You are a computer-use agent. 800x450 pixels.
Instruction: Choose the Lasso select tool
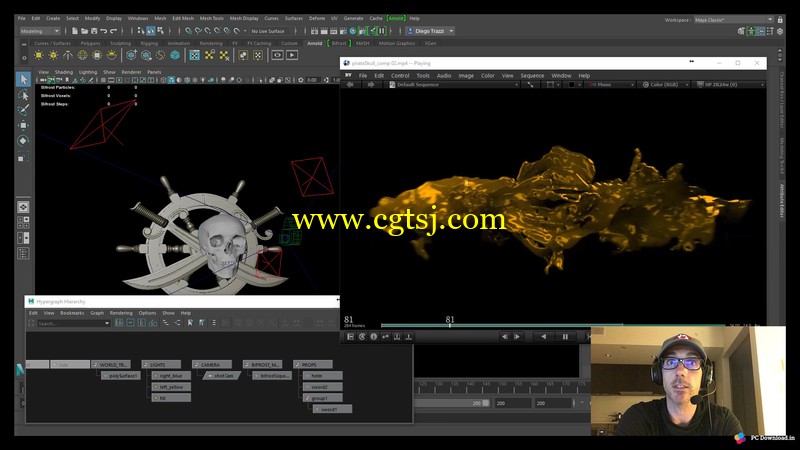tap(23, 95)
